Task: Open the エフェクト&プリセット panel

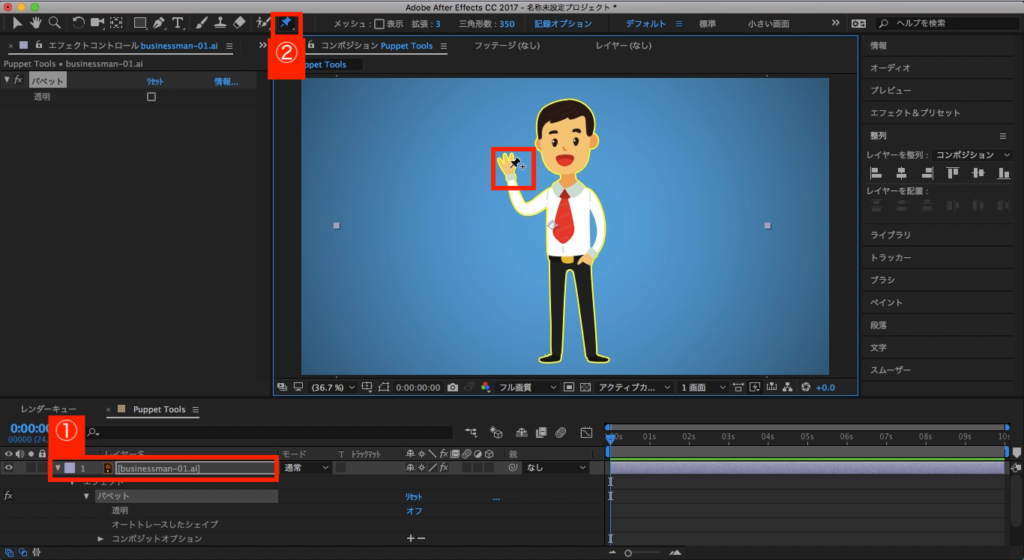Action: point(914,113)
